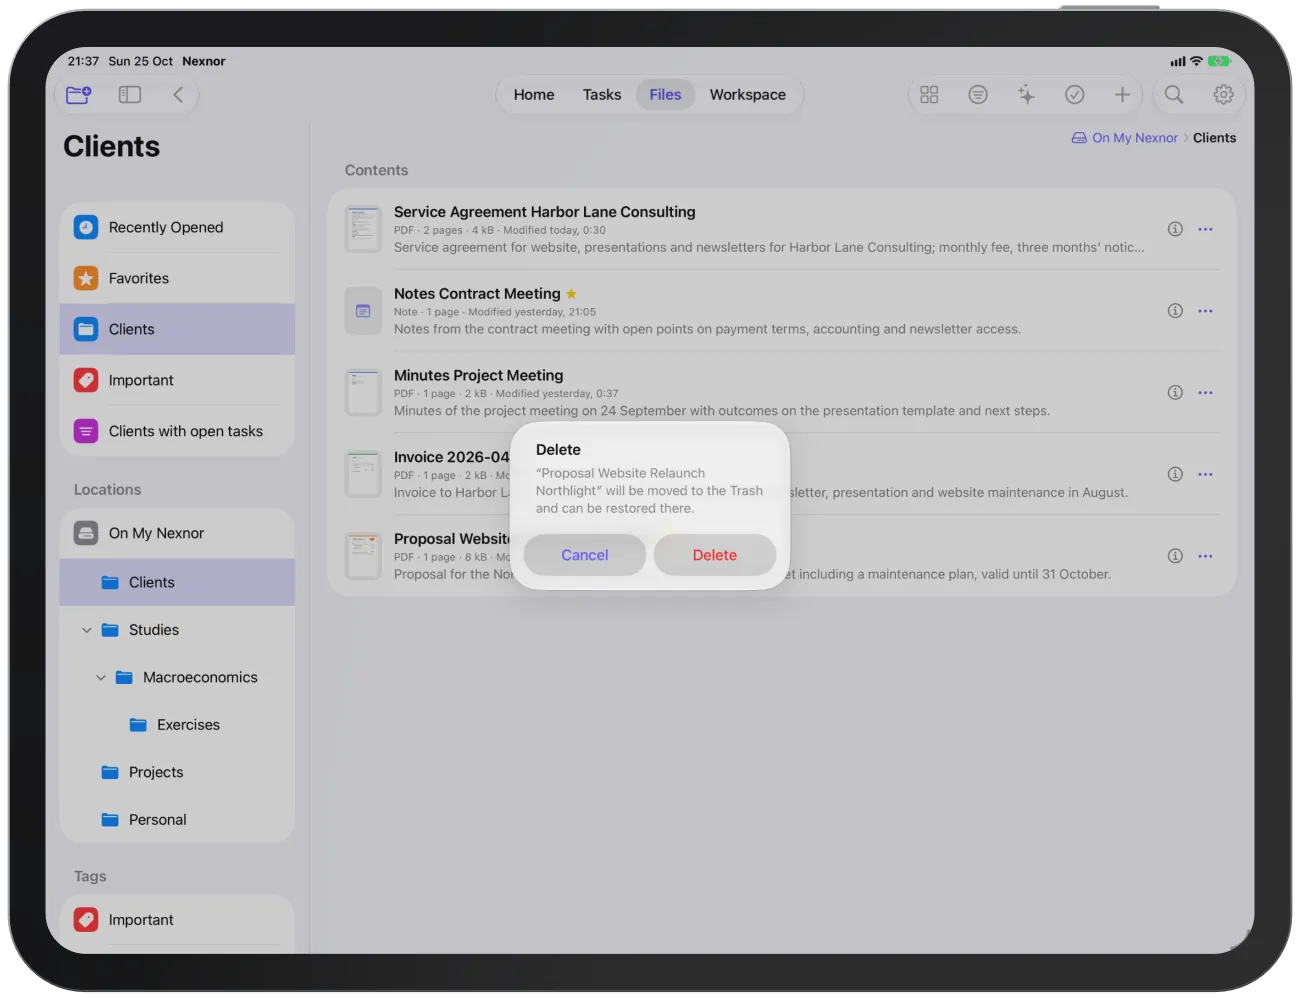The width and height of the screenshot is (1300, 998).
Task: Open the sparkle AI assistant icon
Action: [x=1026, y=95]
